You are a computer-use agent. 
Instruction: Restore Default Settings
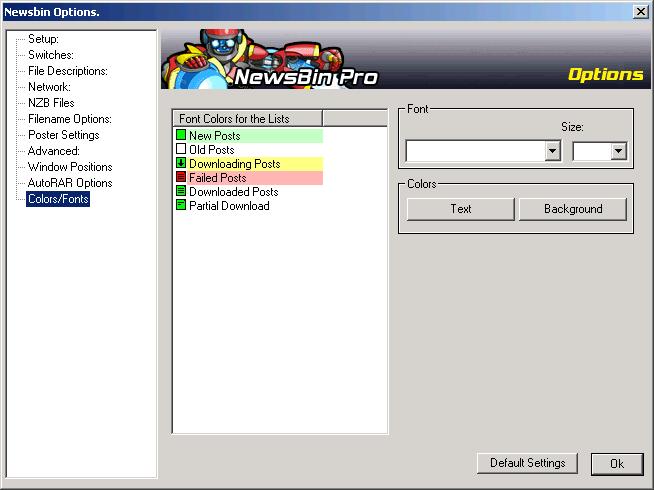click(527, 463)
